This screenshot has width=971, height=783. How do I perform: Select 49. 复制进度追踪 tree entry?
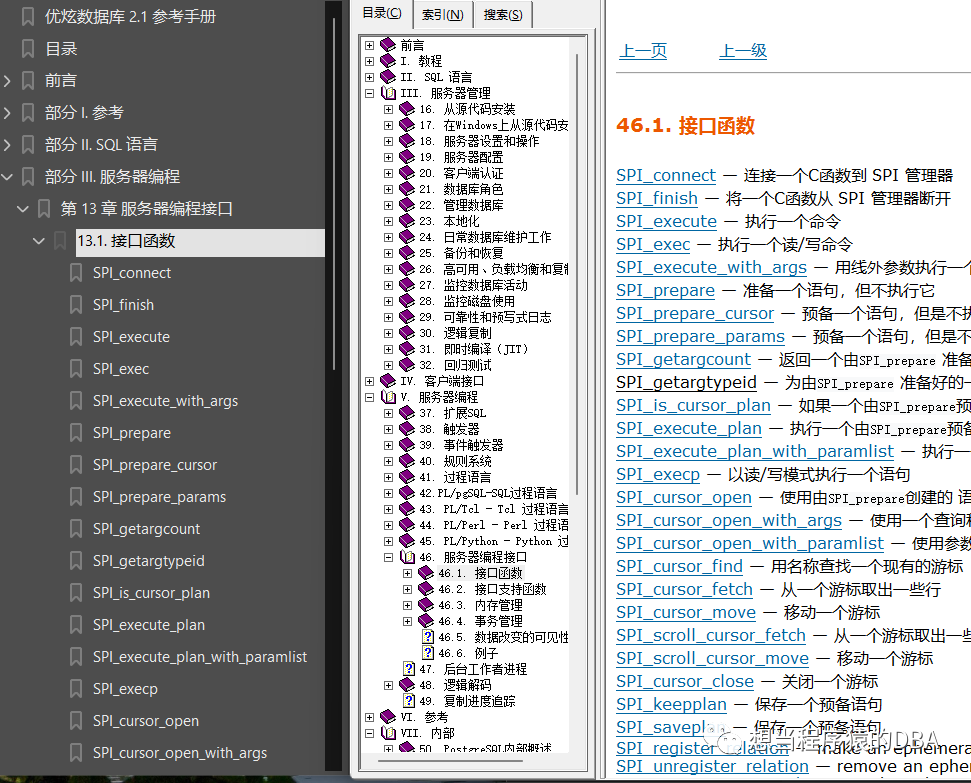pyautogui.click(x=467, y=701)
